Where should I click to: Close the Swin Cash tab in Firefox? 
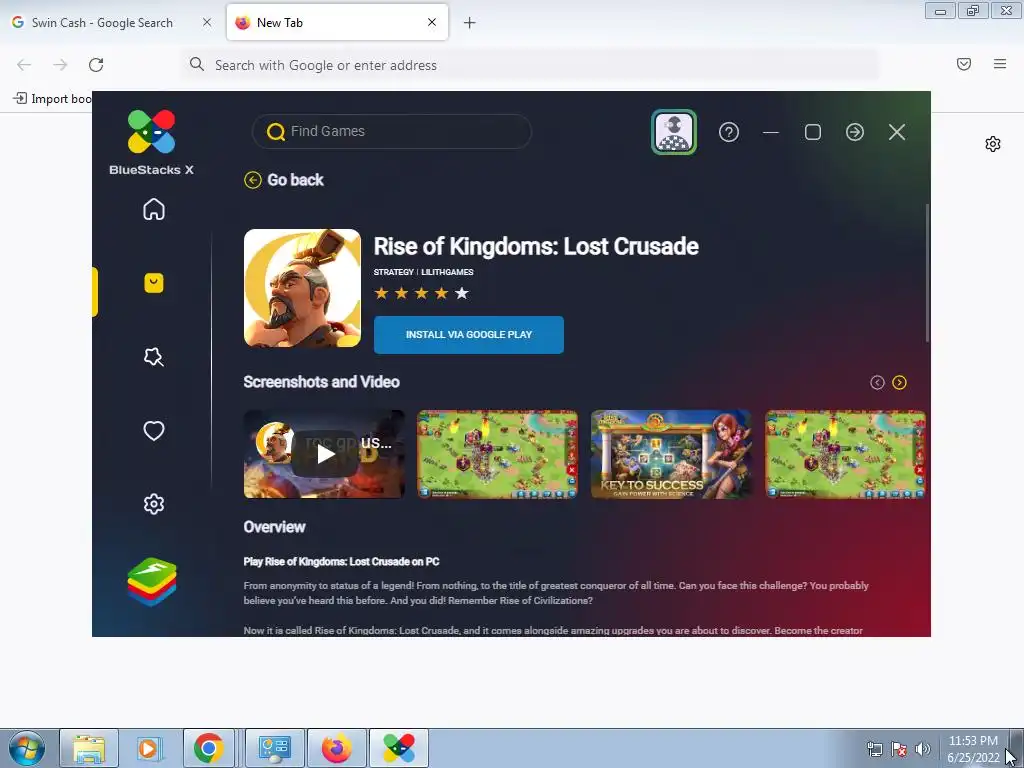[207, 22]
